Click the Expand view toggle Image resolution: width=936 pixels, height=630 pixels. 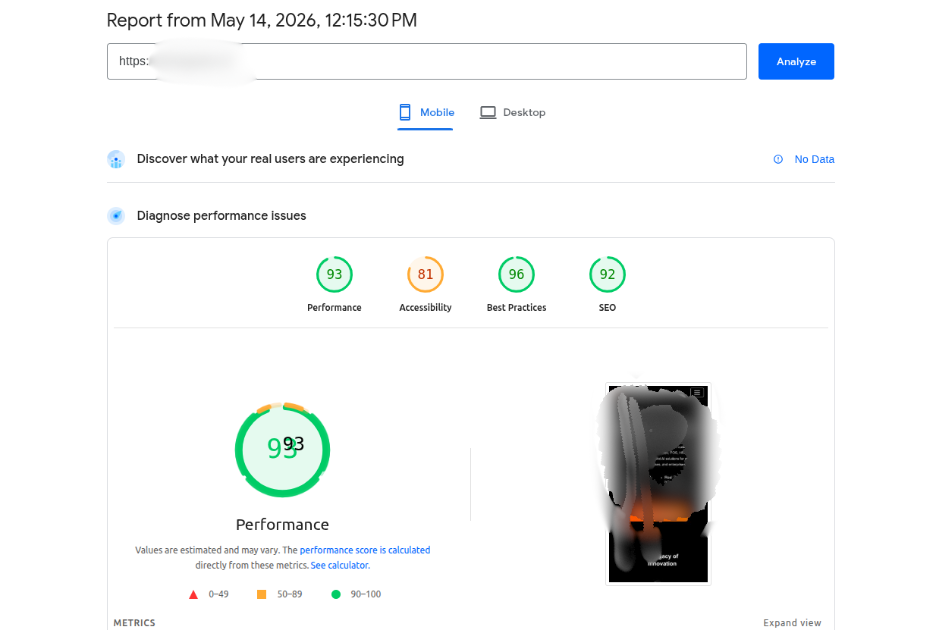click(x=792, y=622)
